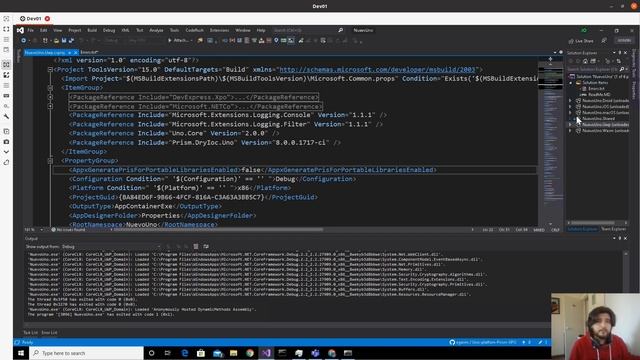Open the Edit menu
The height and width of the screenshot is (360, 640).
[43, 30]
